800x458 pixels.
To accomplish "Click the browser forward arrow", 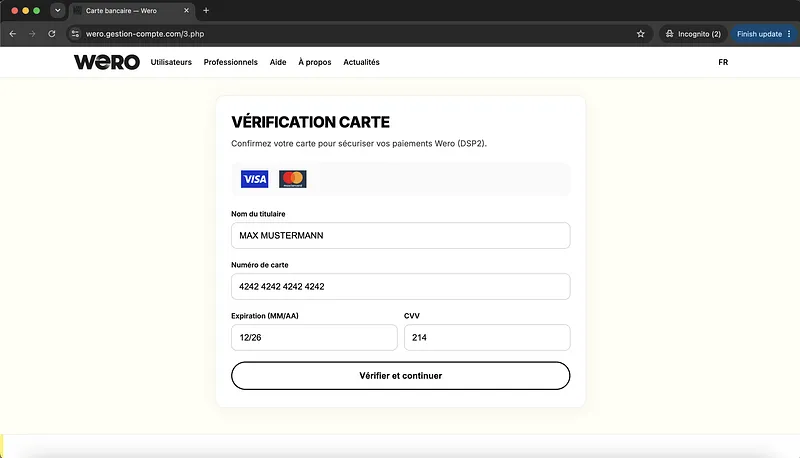I will pyautogui.click(x=32, y=34).
